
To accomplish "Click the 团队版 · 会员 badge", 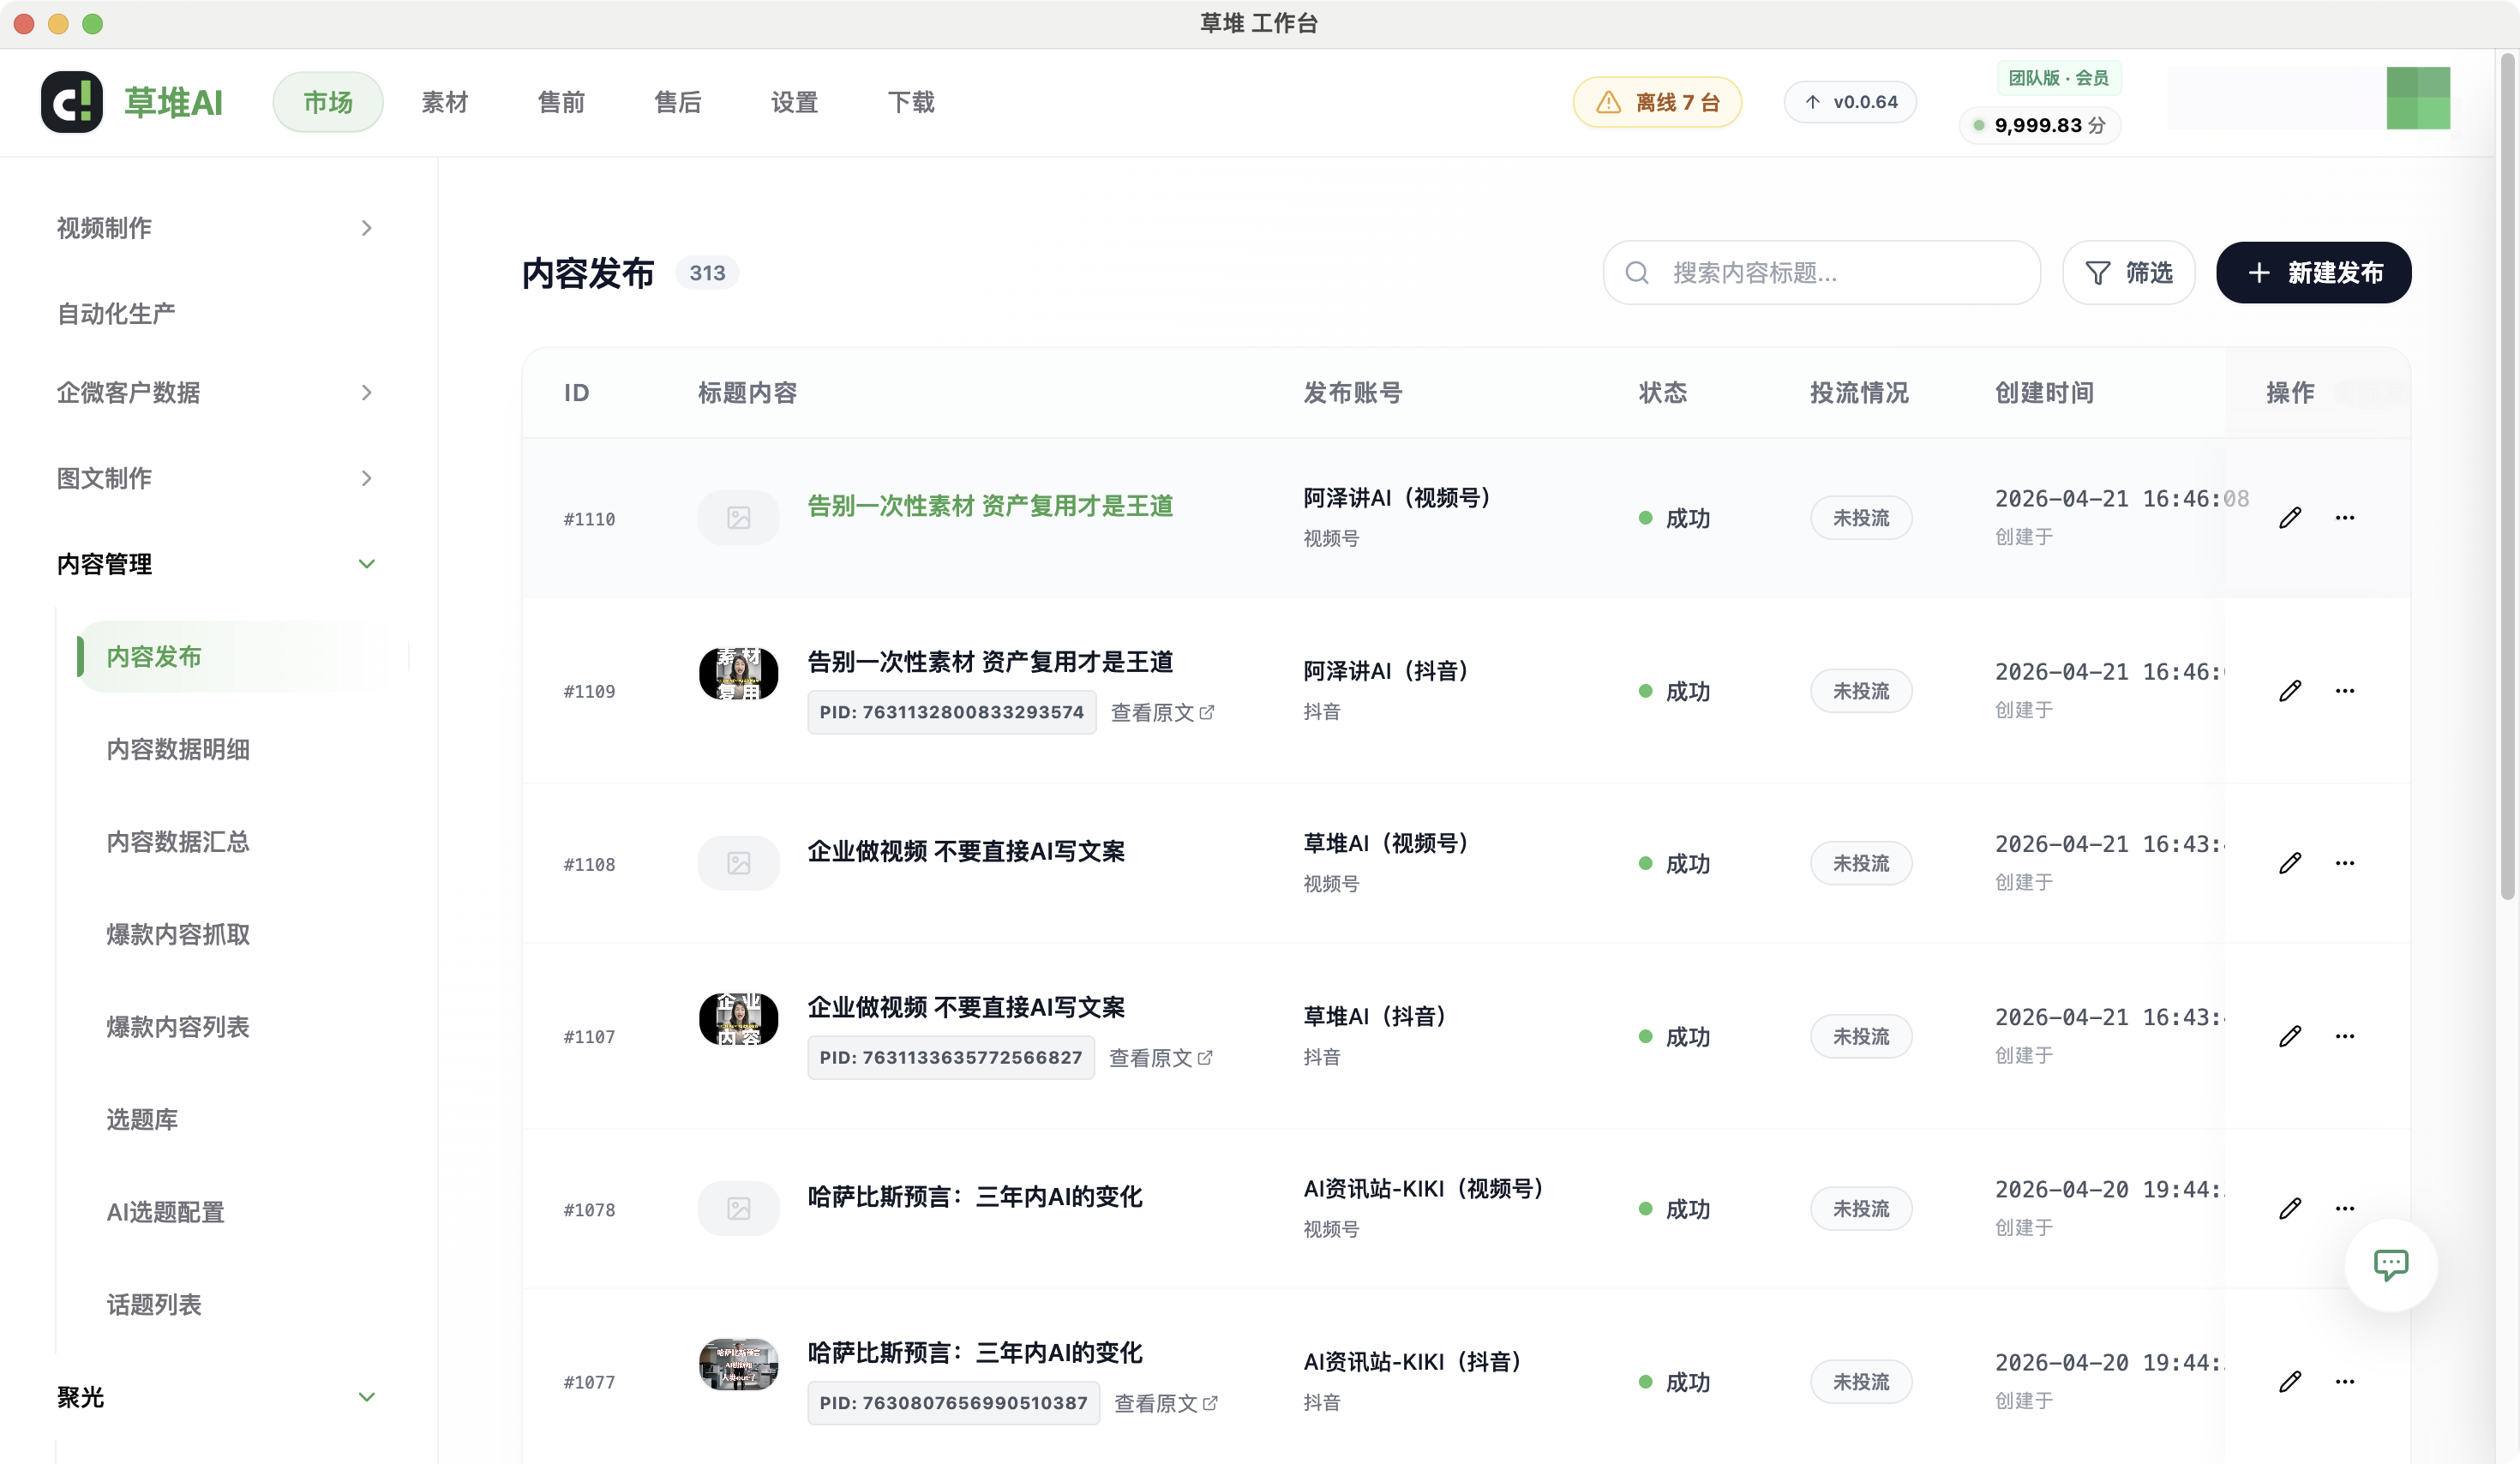I will pos(2059,78).
